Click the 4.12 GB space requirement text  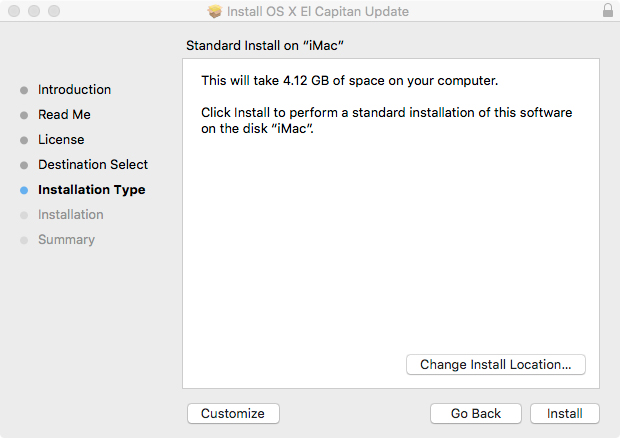pyautogui.click(x=349, y=80)
